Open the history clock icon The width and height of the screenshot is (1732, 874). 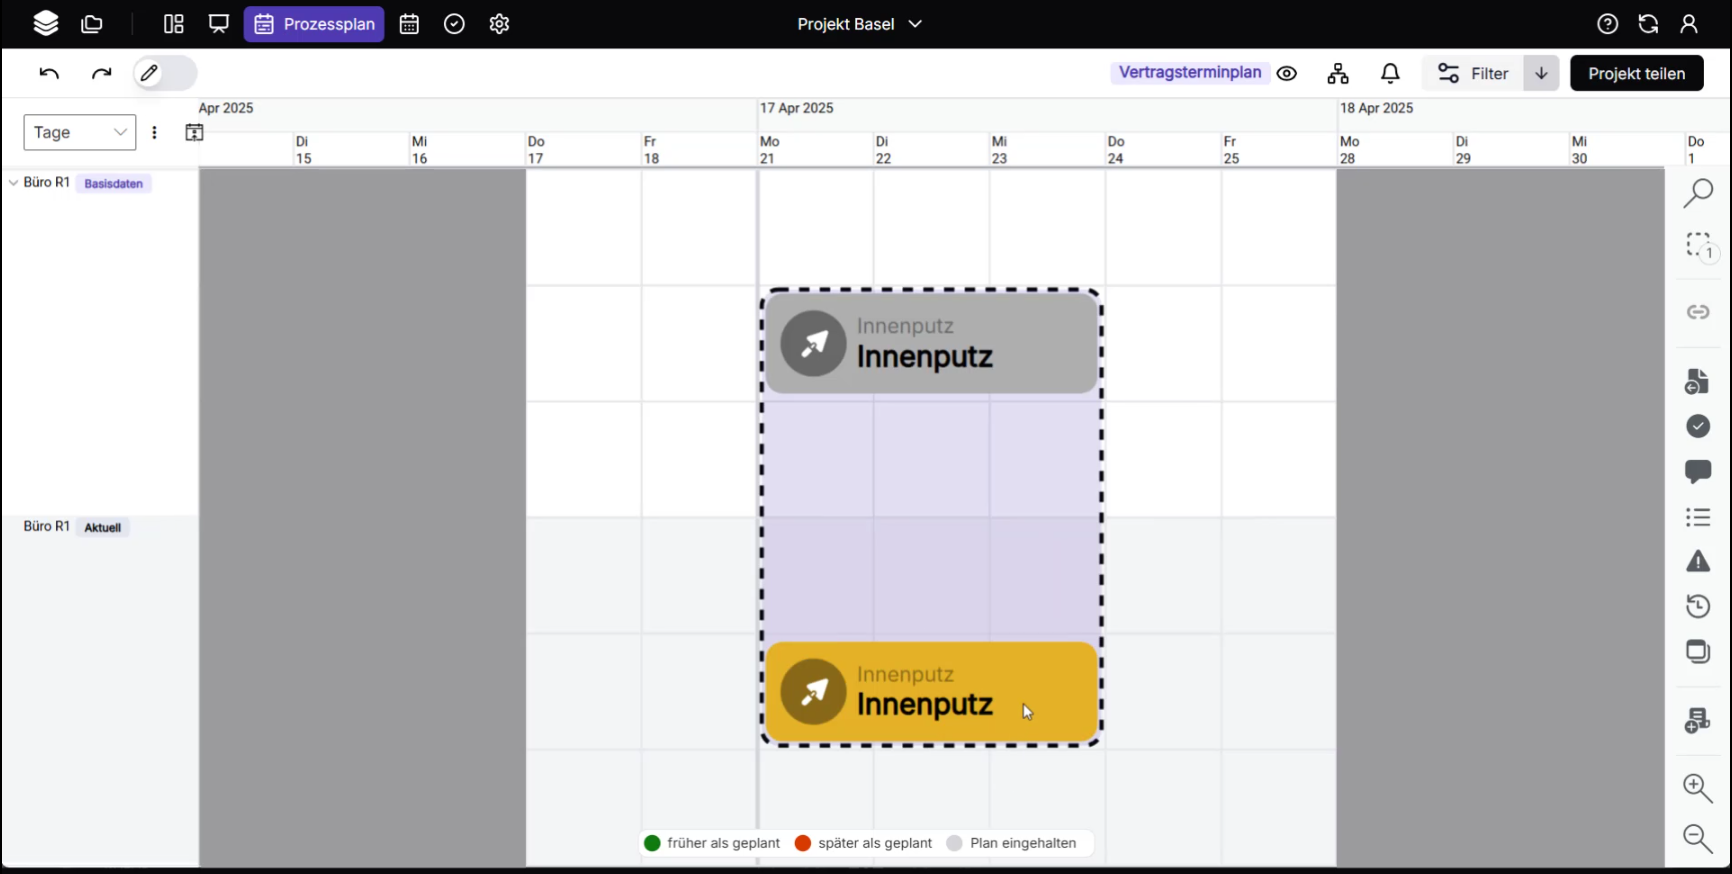(x=1698, y=606)
